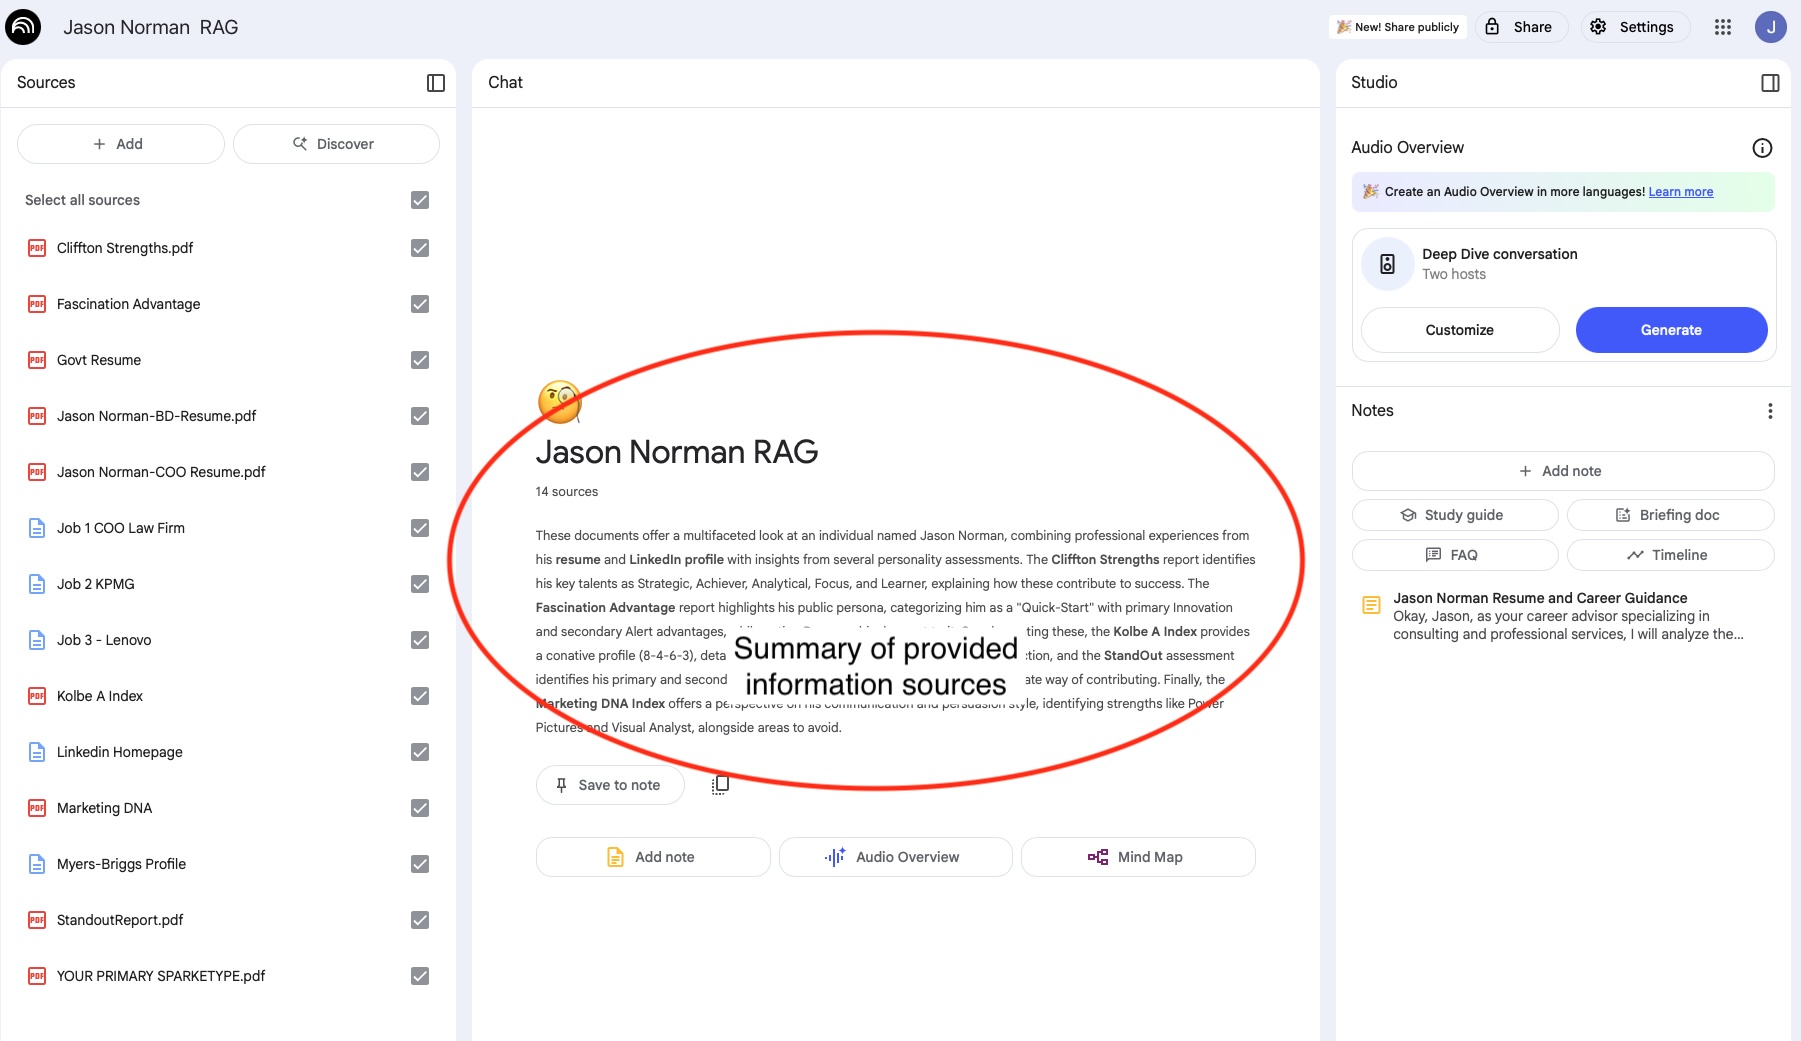Uncheck Govt Resume source checkbox
The height and width of the screenshot is (1041, 1801).
coord(420,360)
